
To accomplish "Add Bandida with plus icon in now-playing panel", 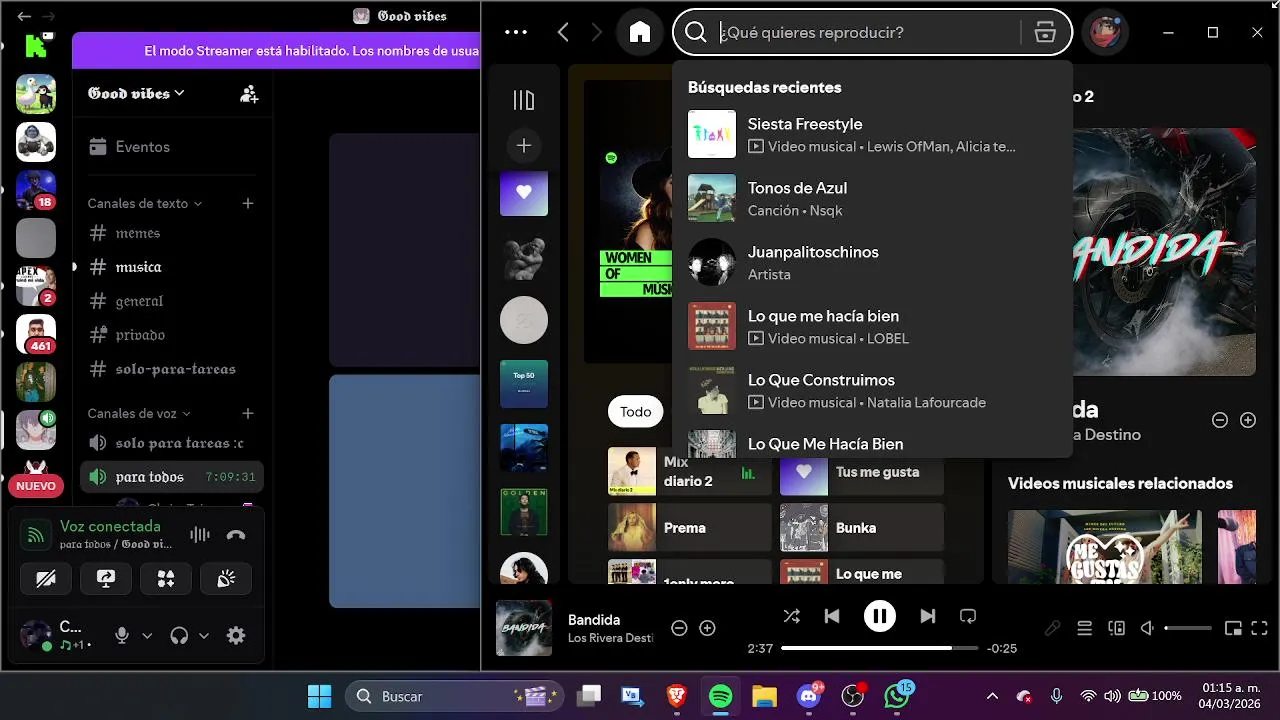I will pyautogui.click(x=1248, y=420).
